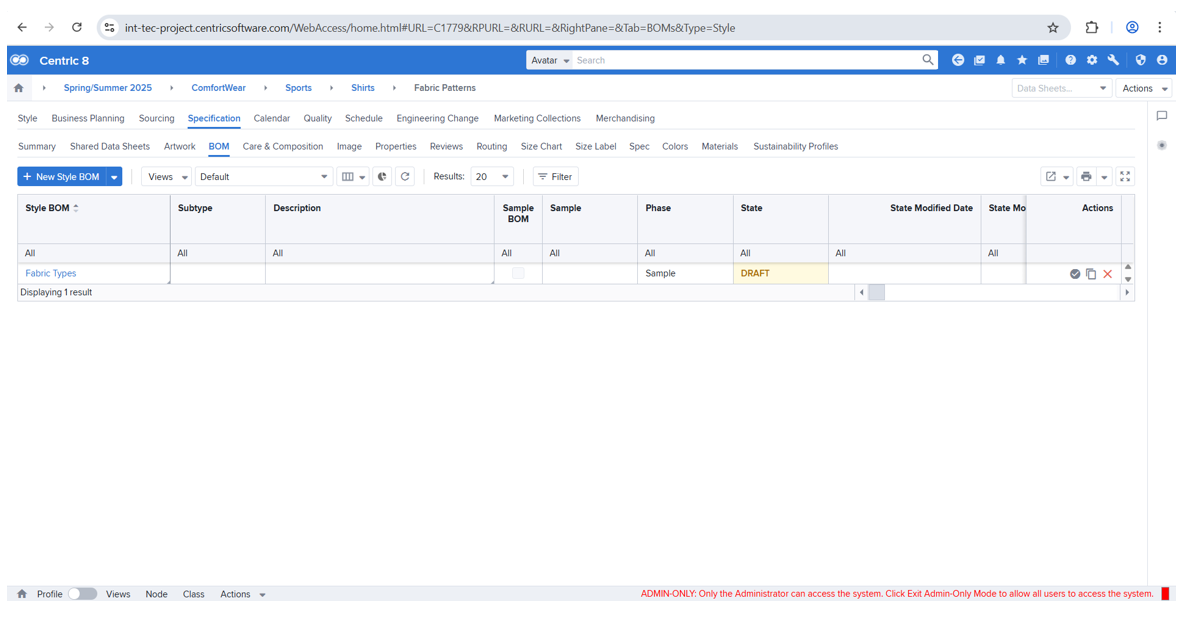
Task: Click the search magnifier icon in Centric
Action: click(927, 59)
